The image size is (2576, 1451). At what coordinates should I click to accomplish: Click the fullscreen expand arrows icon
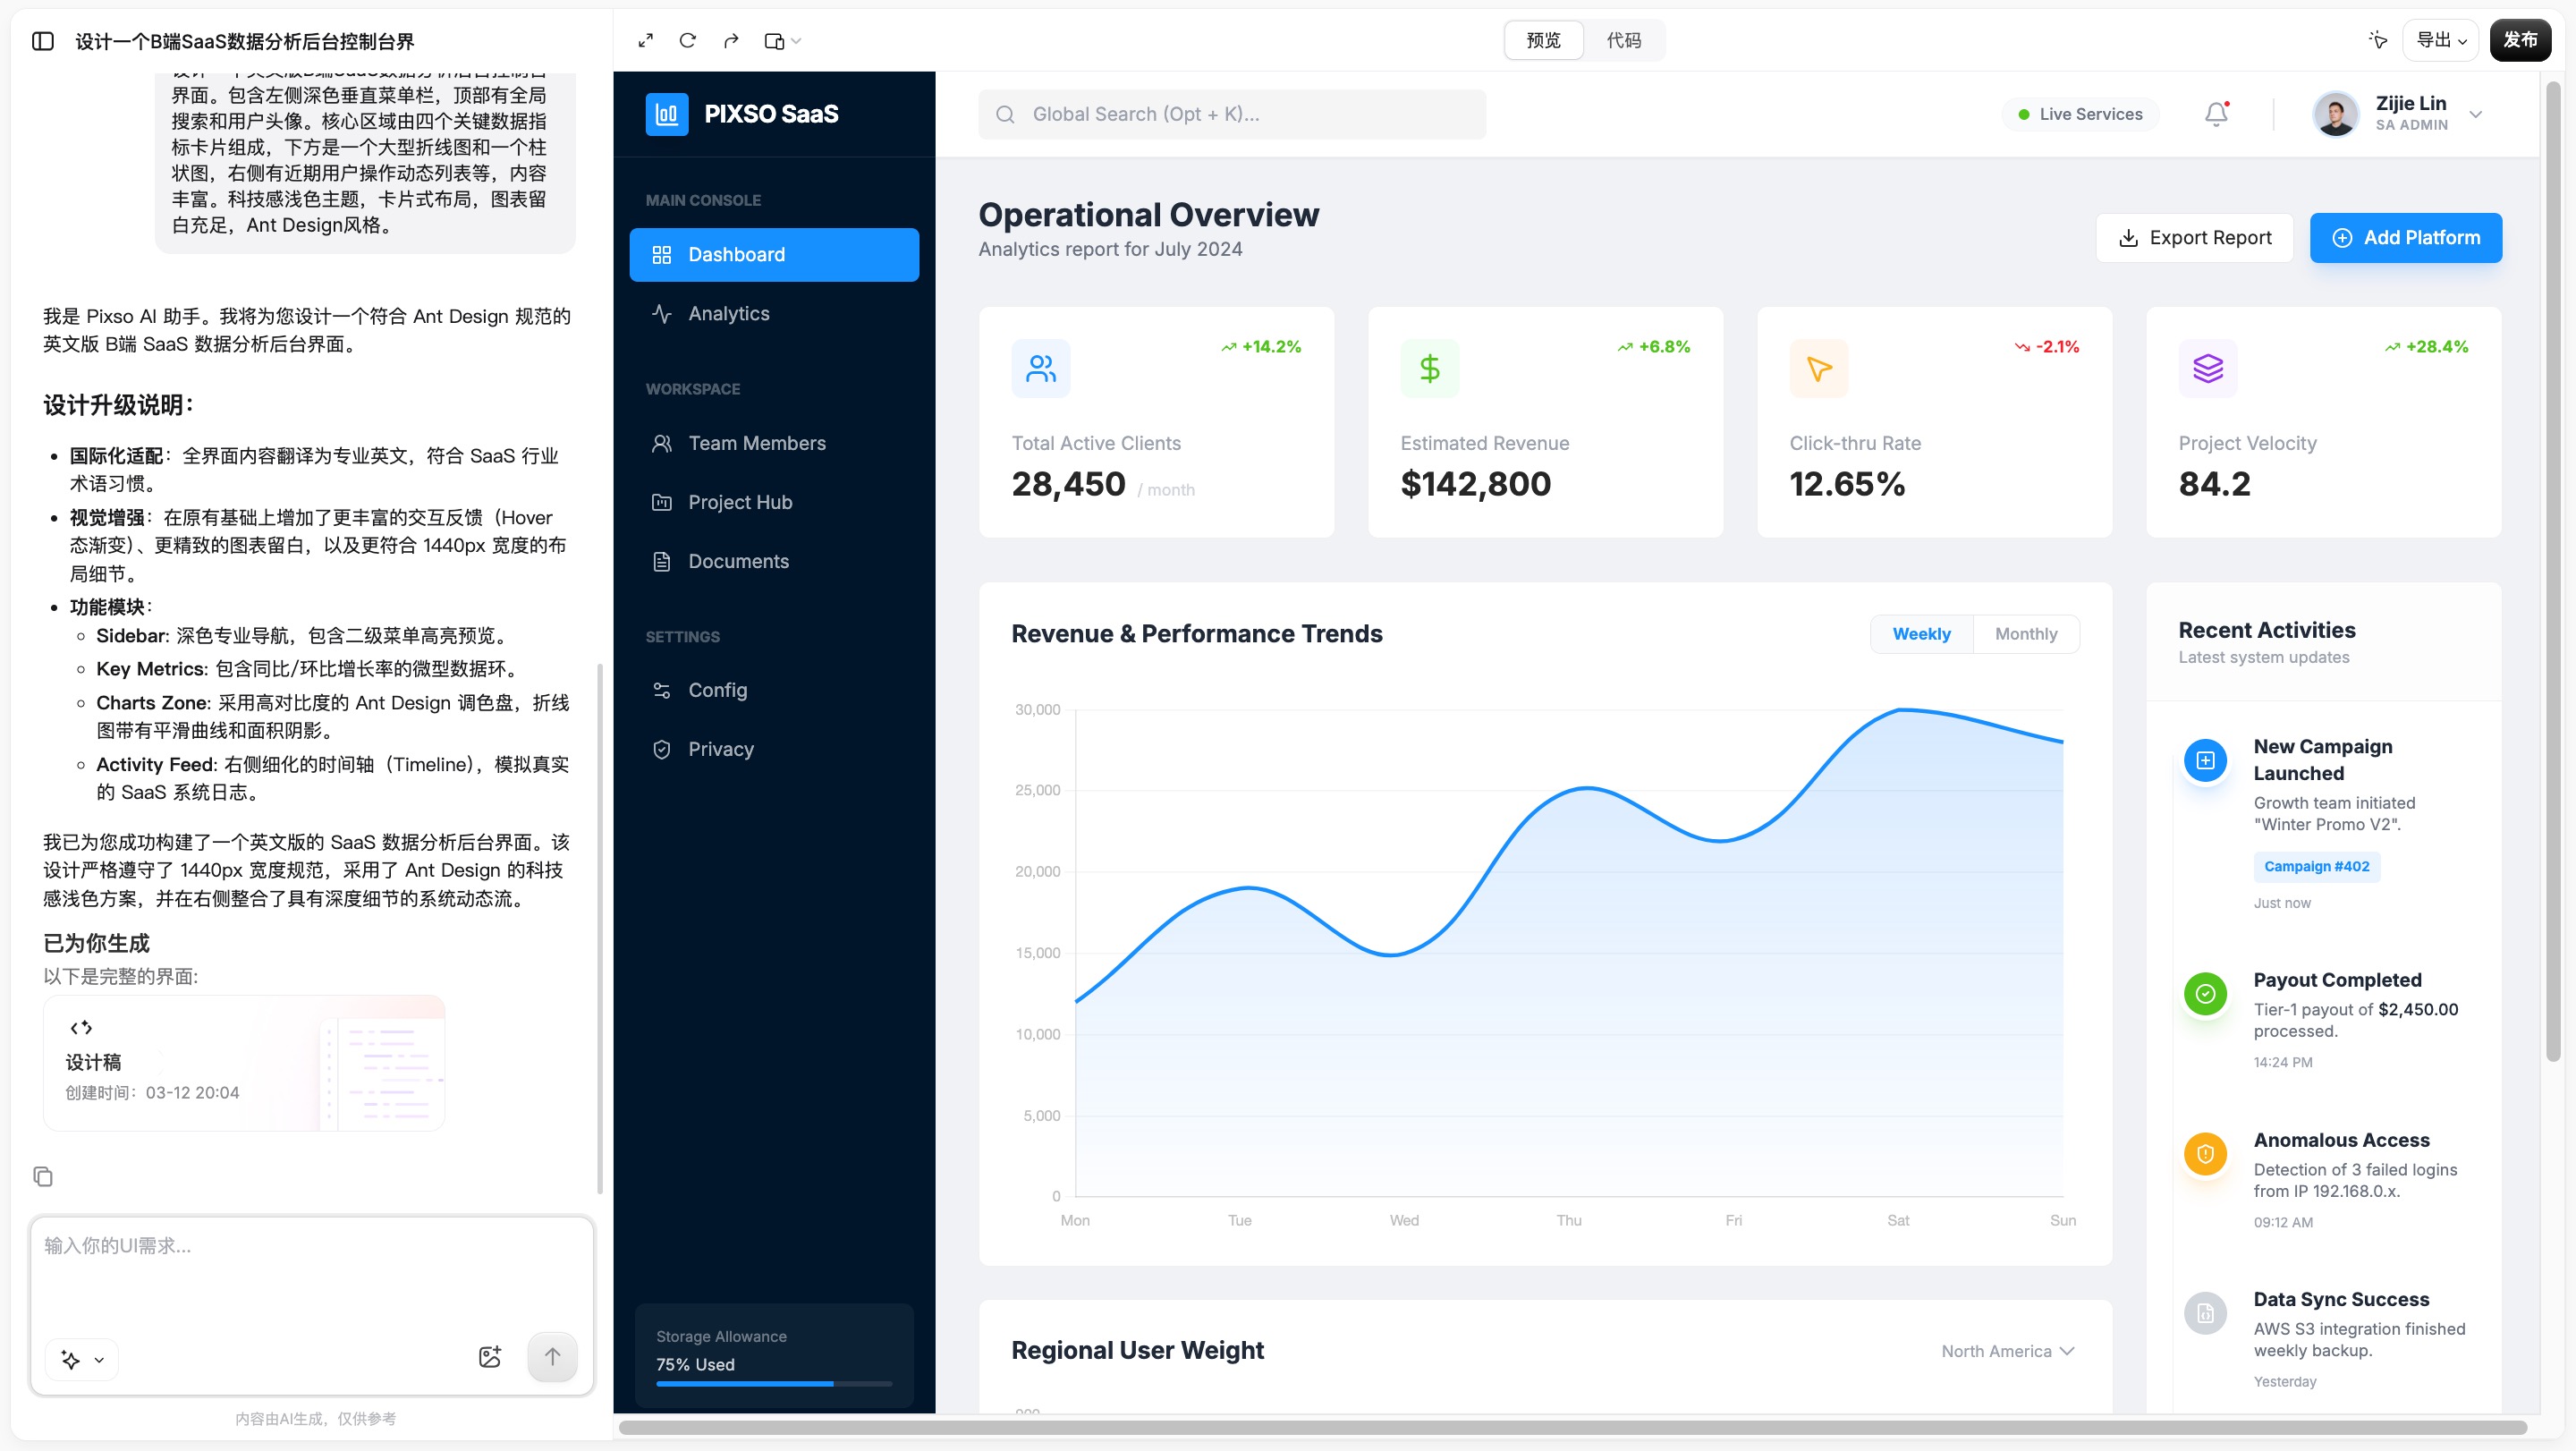coord(646,41)
